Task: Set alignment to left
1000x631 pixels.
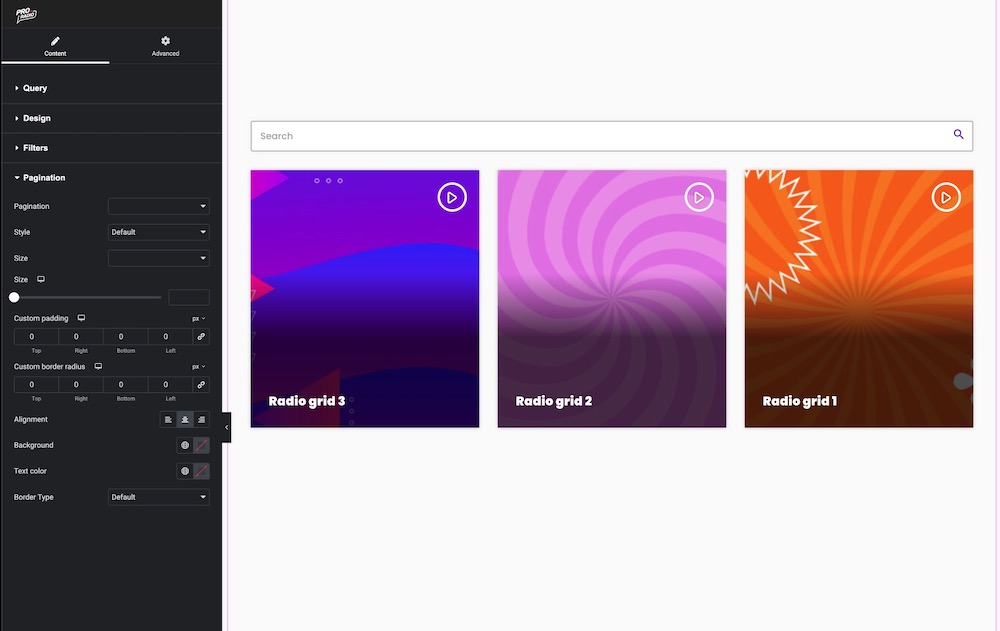Action: pos(168,420)
